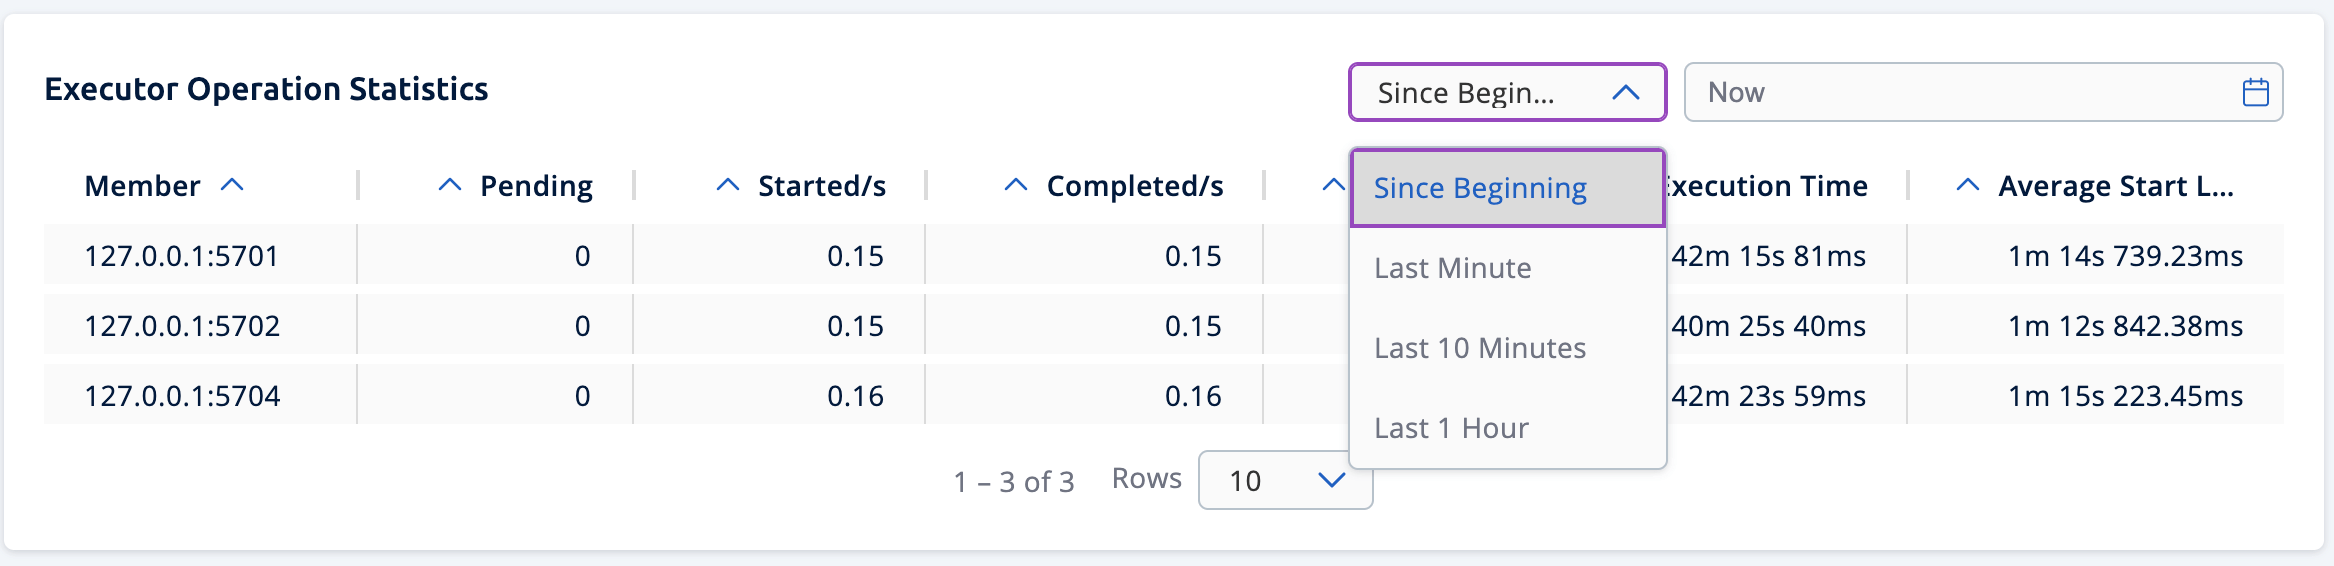Click the Completed/s column header label
The height and width of the screenshot is (566, 2334).
pos(1135,186)
